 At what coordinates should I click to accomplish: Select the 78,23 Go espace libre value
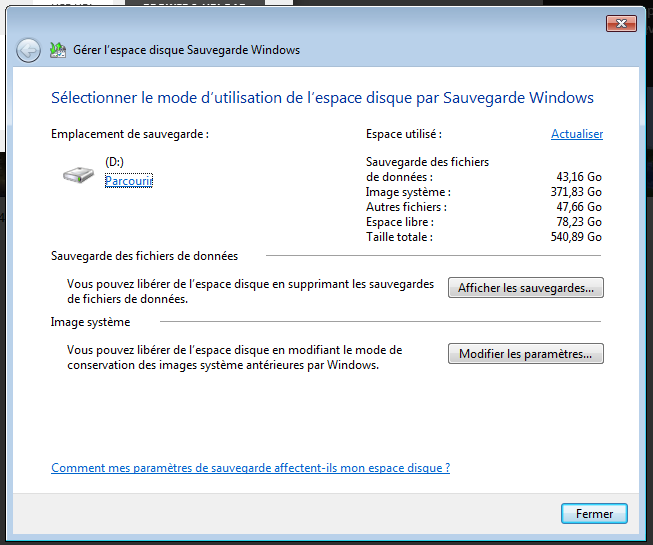click(x=579, y=222)
